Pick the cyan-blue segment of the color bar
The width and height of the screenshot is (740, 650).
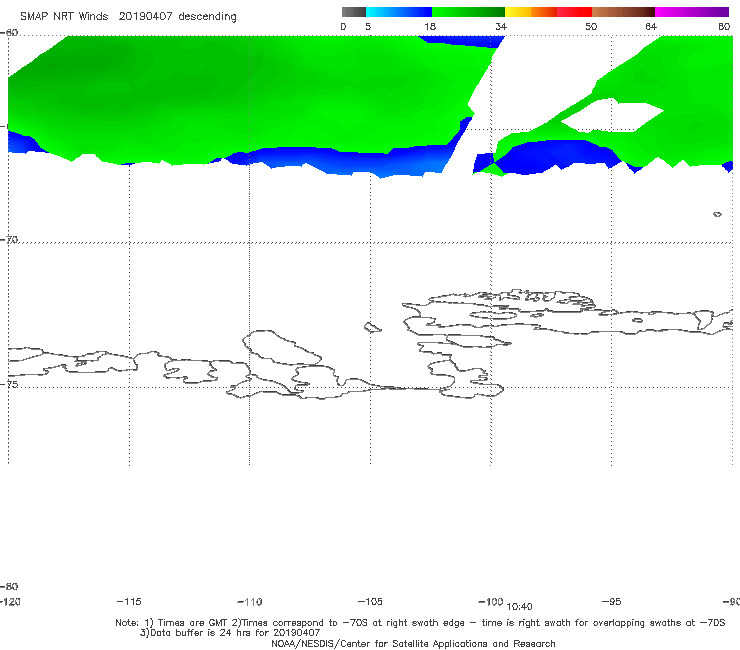[x=399, y=12]
